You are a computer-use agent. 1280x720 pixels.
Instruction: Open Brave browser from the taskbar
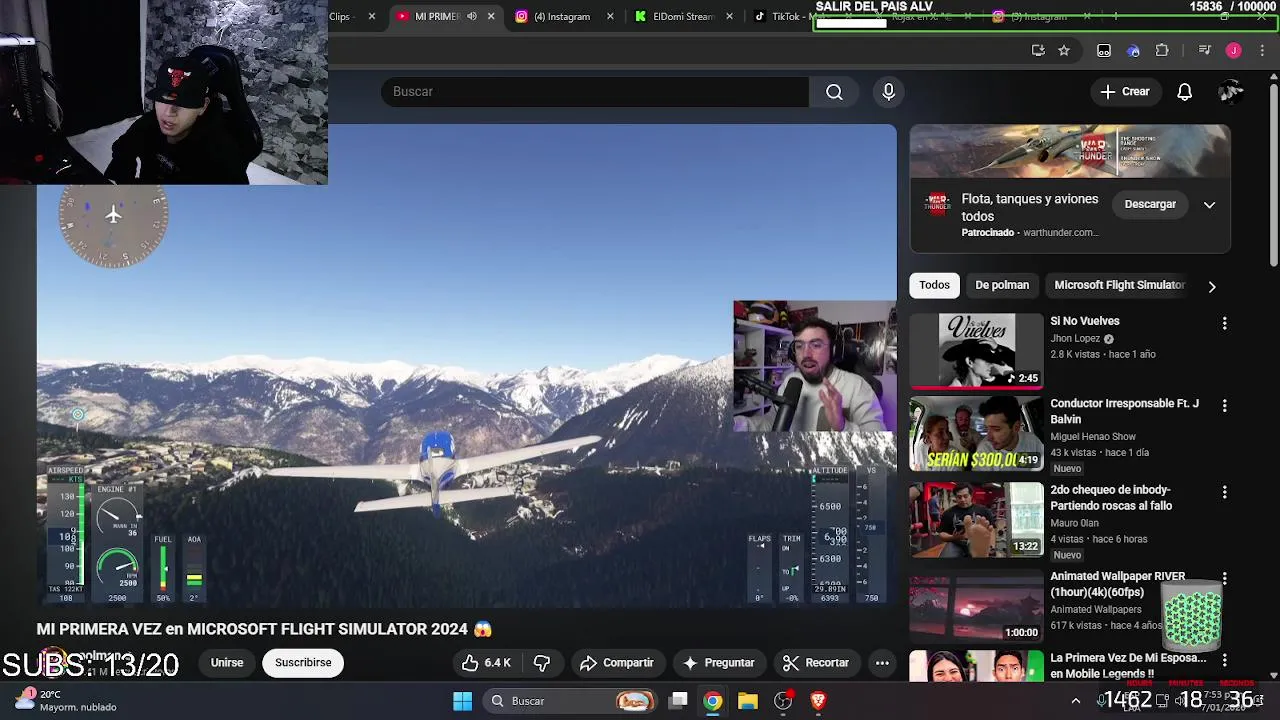[818, 701]
